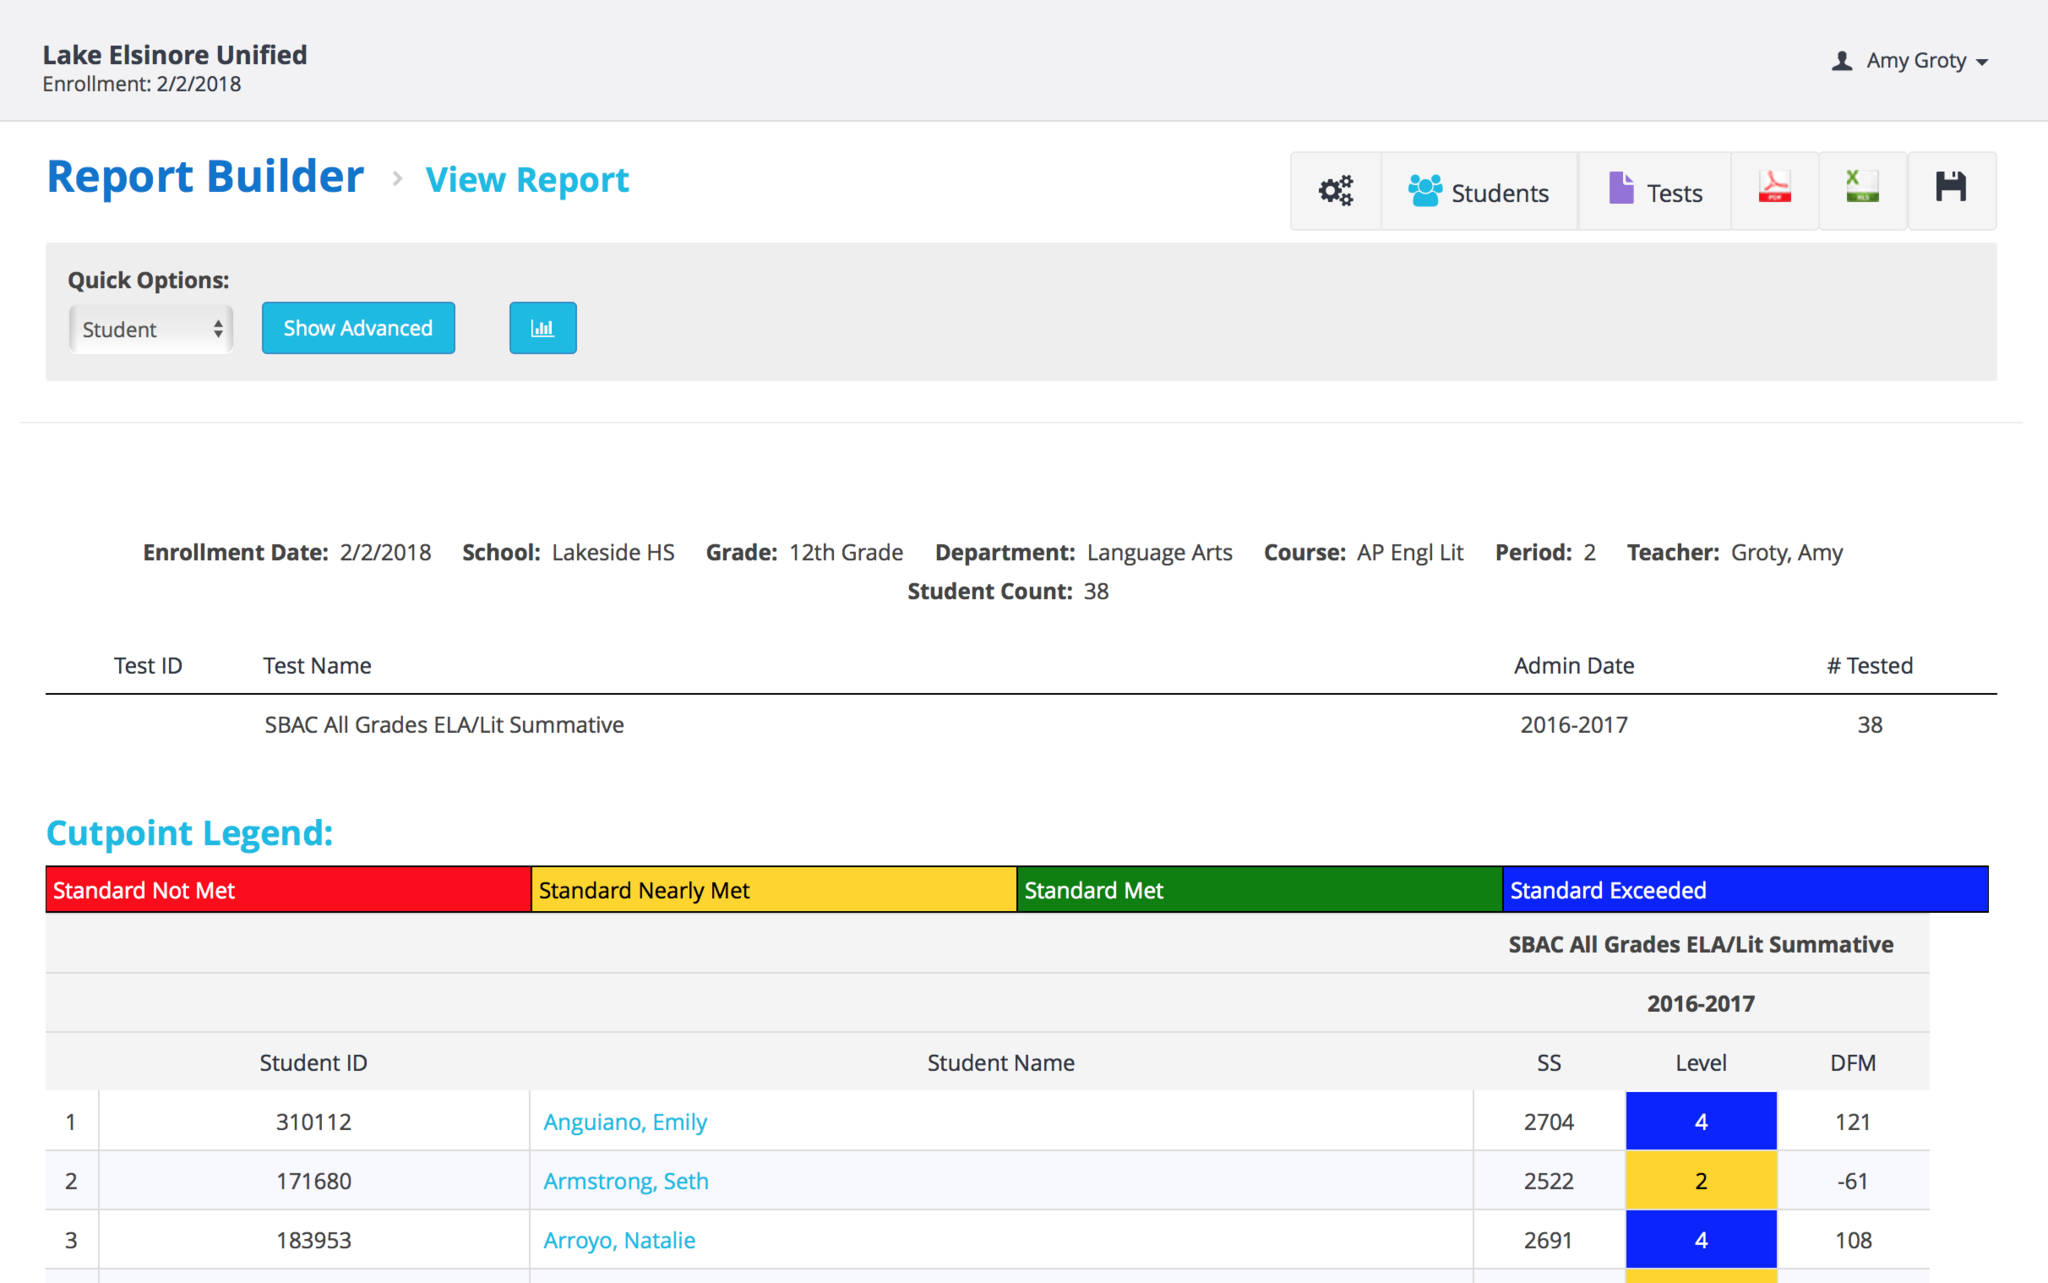Click the Show Advanced button

click(x=358, y=328)
